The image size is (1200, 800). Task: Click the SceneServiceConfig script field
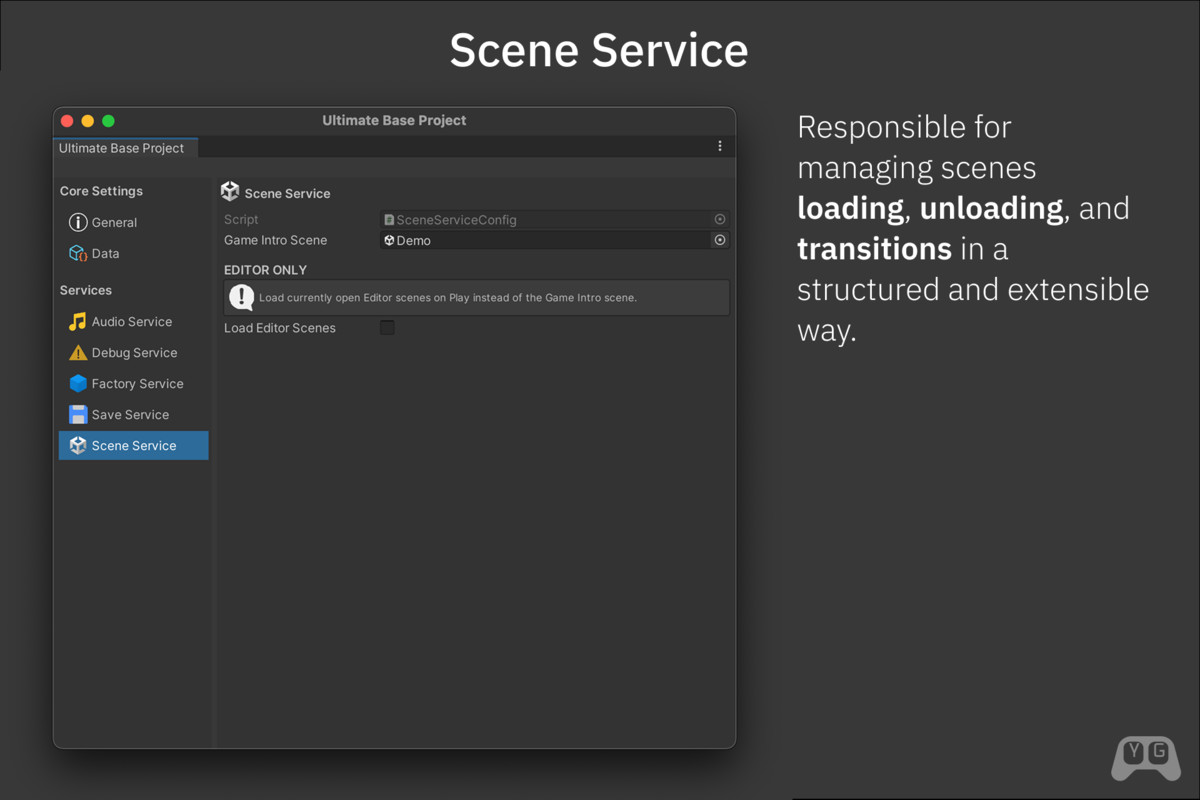coord(545,220)
